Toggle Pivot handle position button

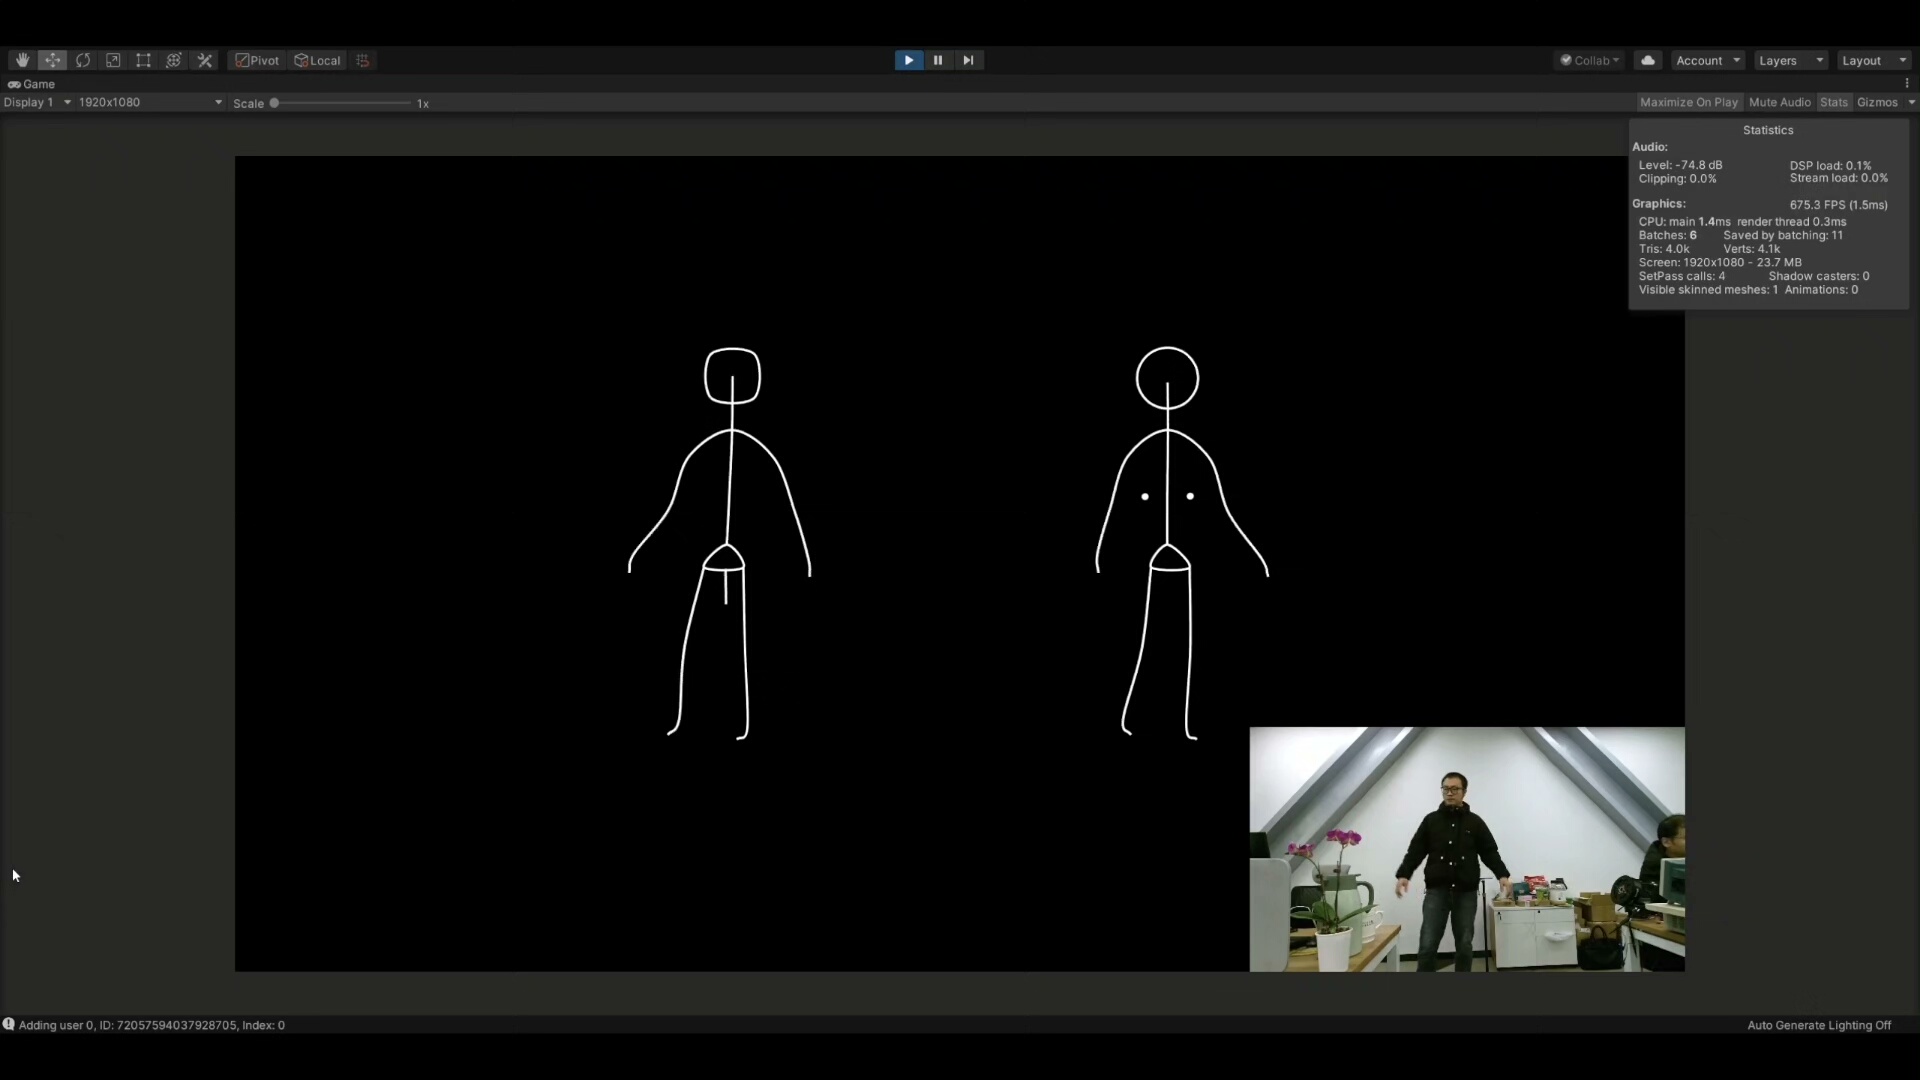[257, 61]
